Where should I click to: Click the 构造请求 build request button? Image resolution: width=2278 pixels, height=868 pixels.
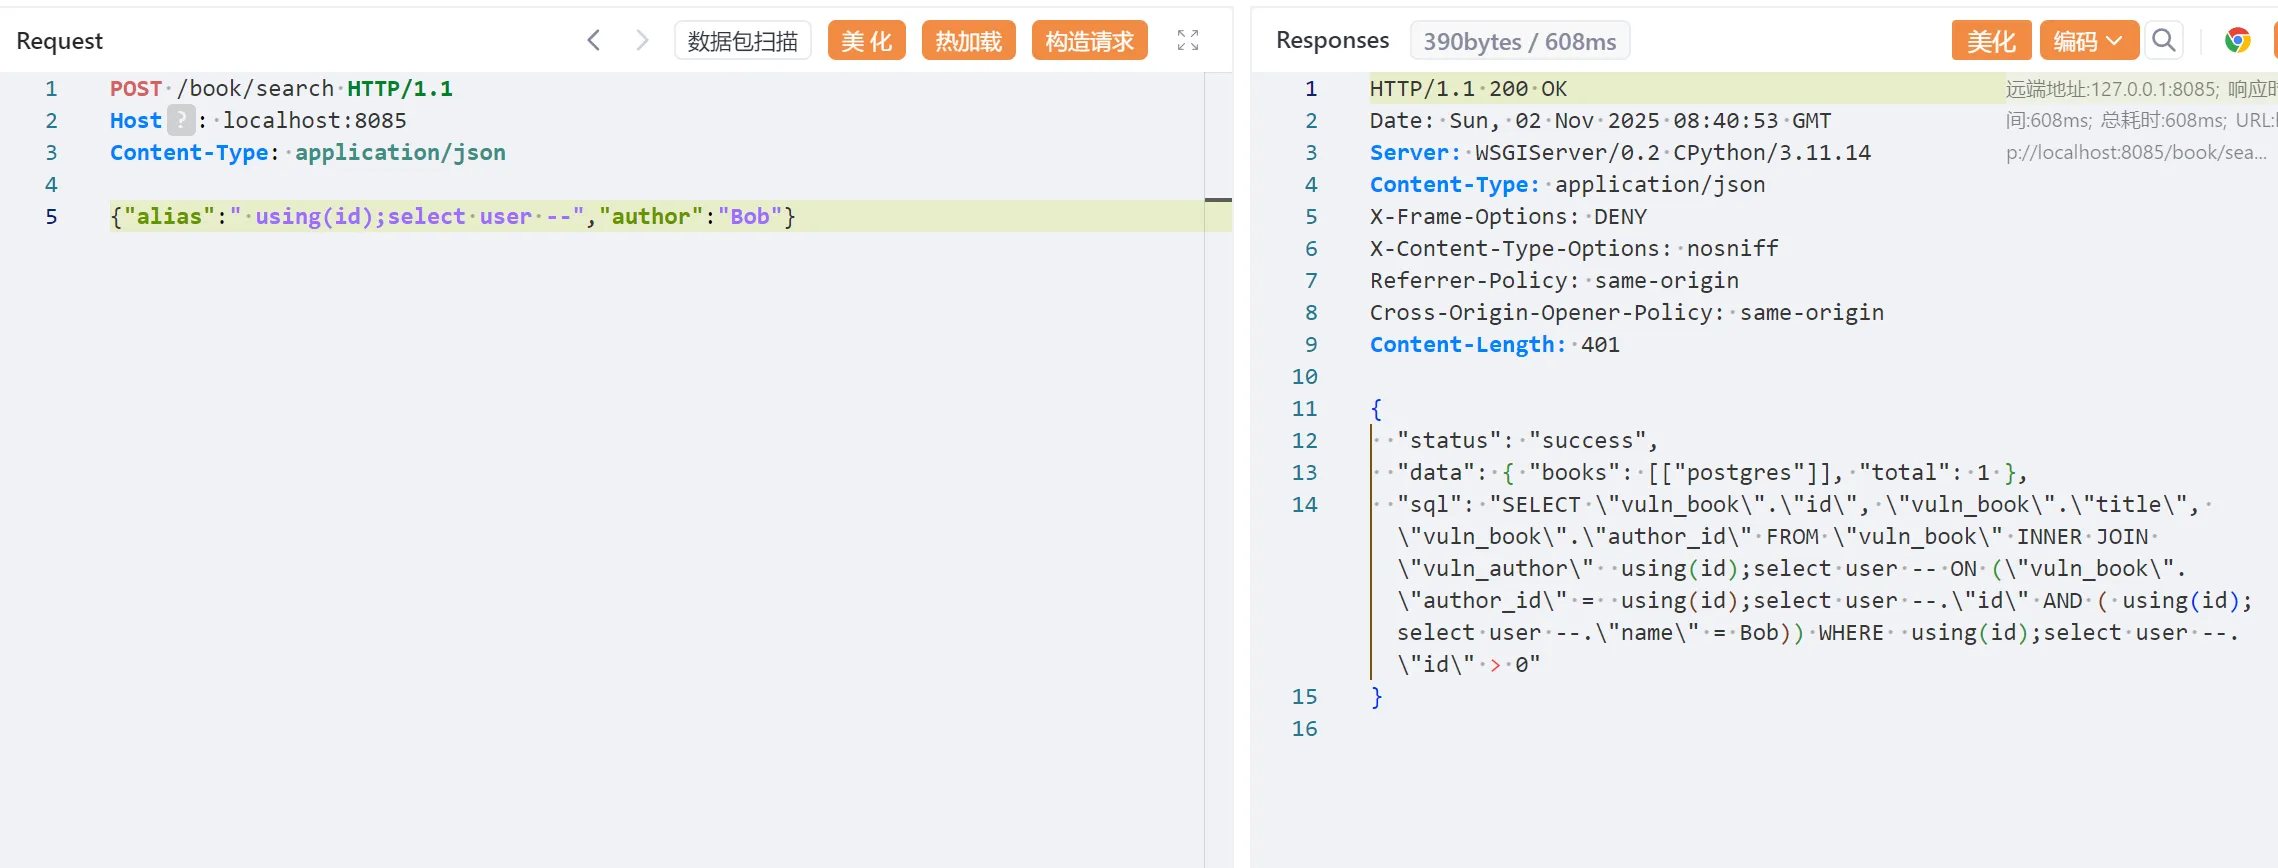coord(1089,41)
